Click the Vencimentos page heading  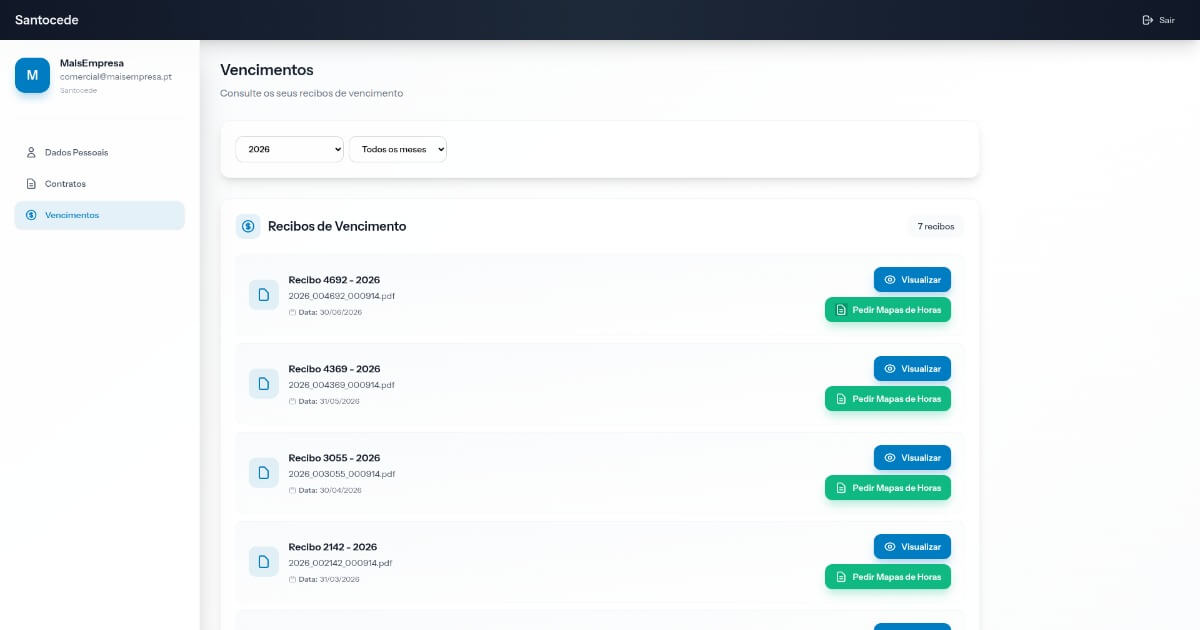pos(267,70)
